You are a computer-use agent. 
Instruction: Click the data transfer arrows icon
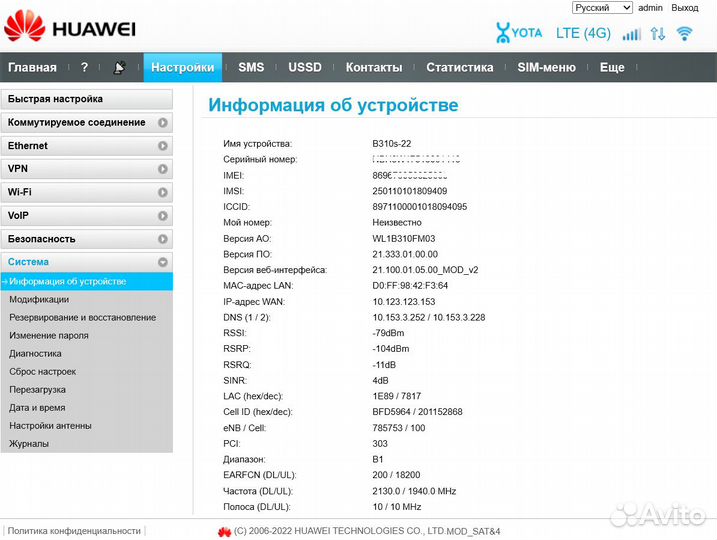coord(658,33)
